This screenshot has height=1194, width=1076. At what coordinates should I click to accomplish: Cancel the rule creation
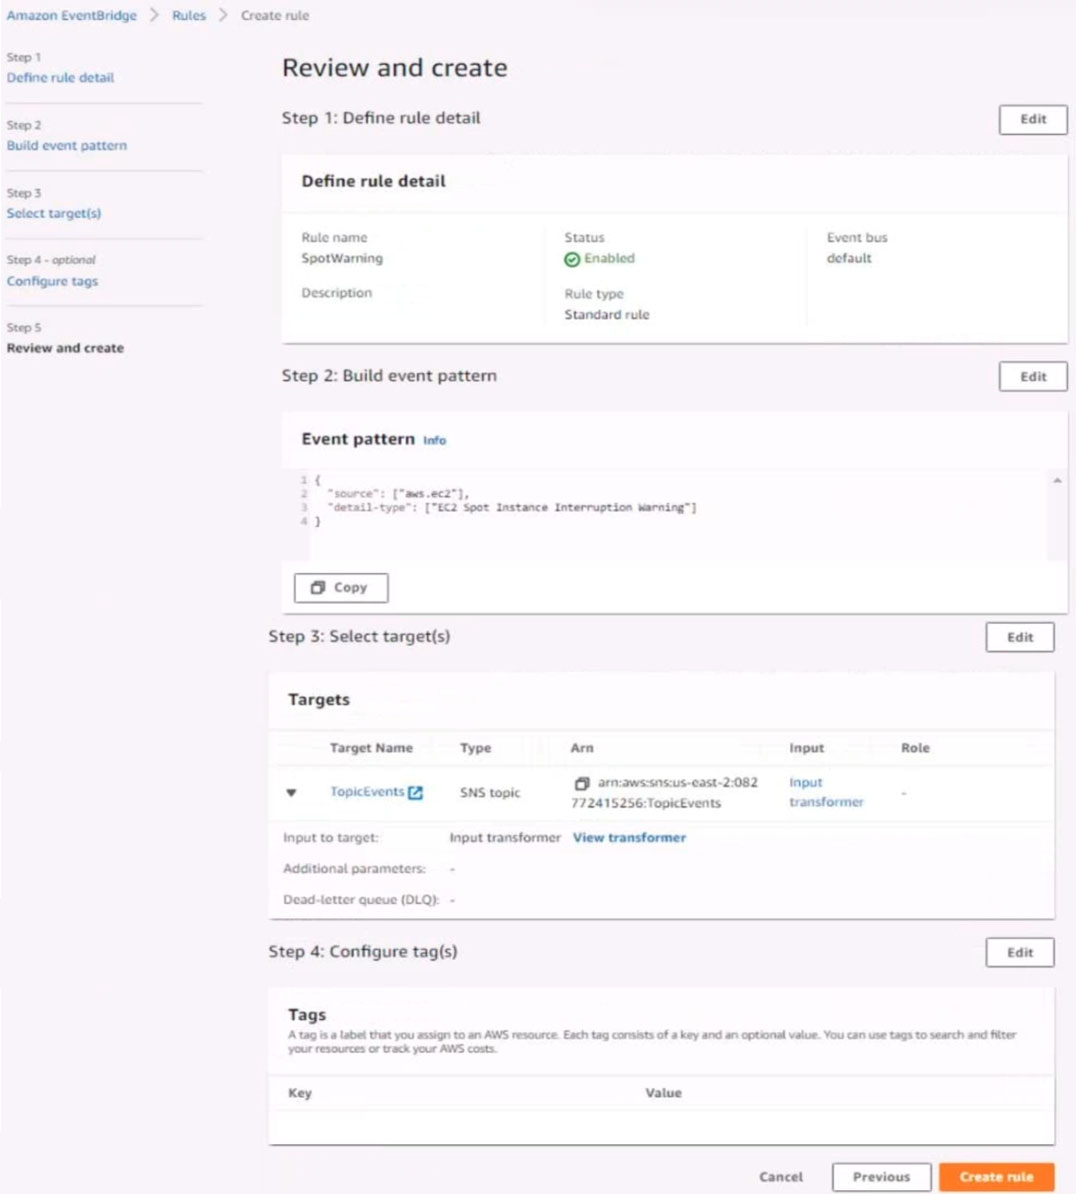point(780,1177)
